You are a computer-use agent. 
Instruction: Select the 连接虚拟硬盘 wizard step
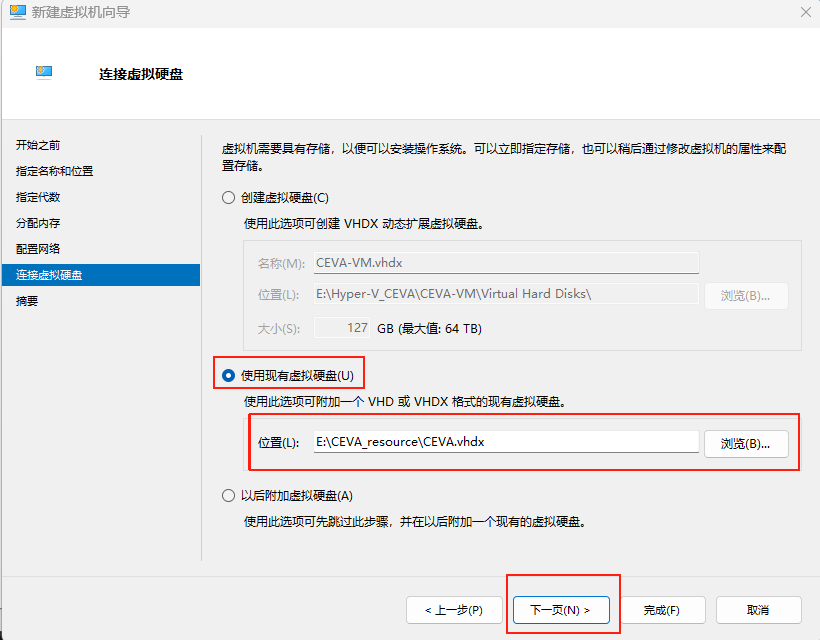click(101, 275)
